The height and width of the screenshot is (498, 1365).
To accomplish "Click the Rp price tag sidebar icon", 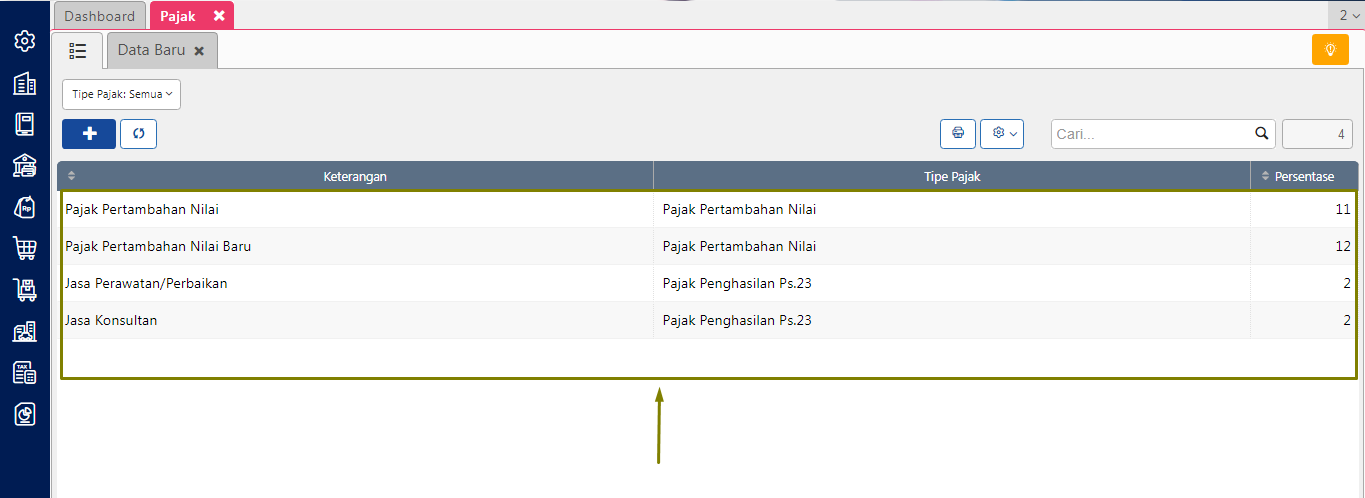I will coord(25,207).
